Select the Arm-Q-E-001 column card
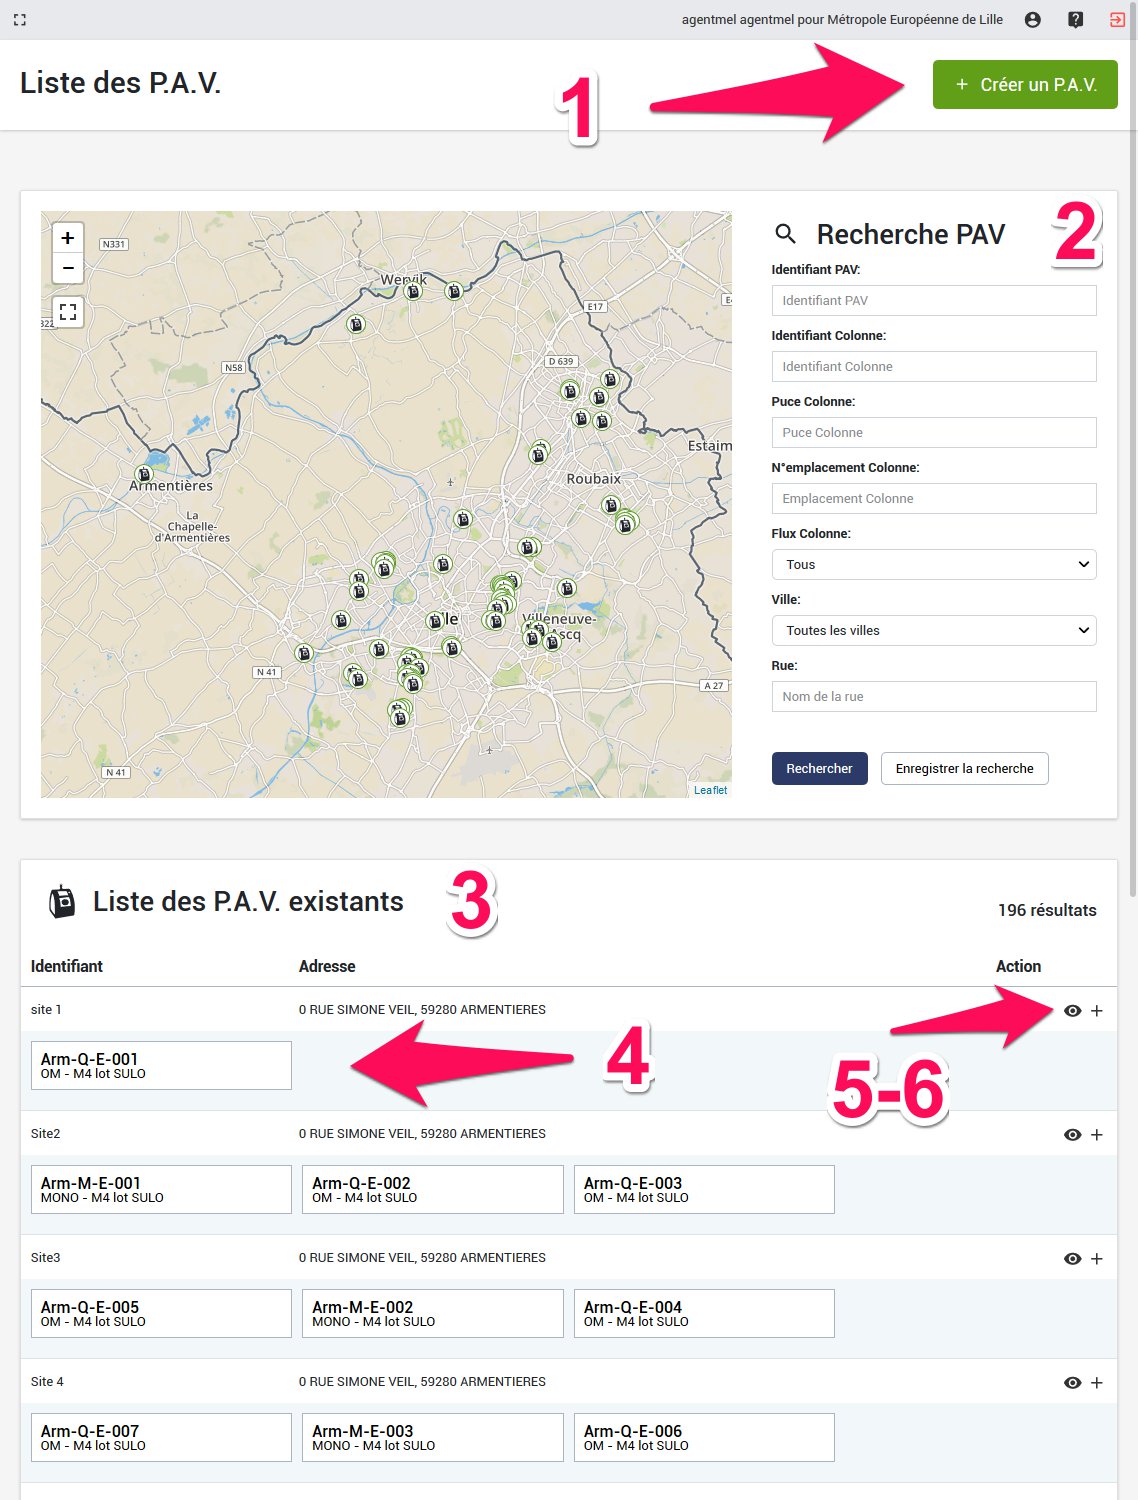 pyautogui.click(x=160, y=1065)
